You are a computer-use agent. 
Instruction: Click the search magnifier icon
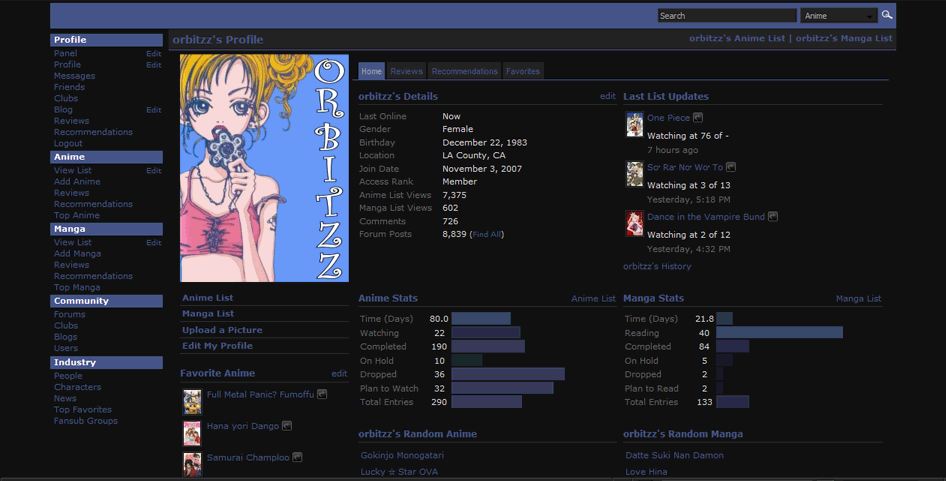tap(886, 15)
